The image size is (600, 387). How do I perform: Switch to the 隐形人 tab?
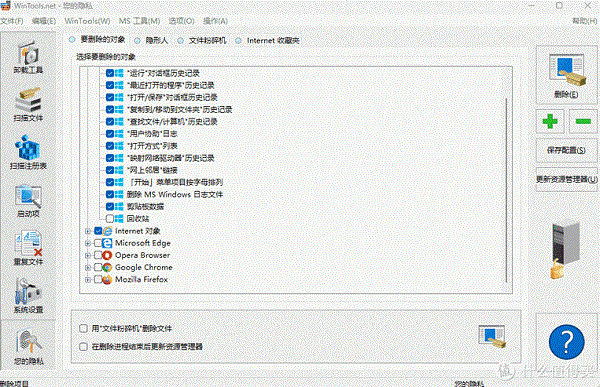pyautogui.click(x=151, y=40)
